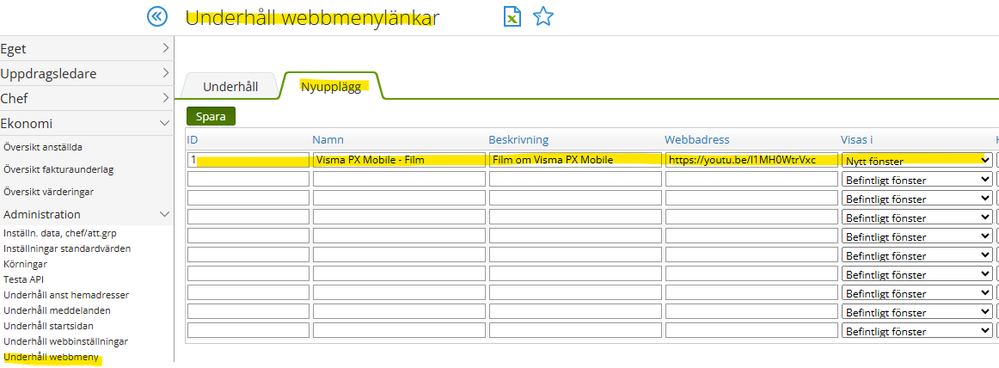The image size is (999, 368).
Task: Open third row 'Befintligt fönster' dropdown
Action: pos(917,199)
